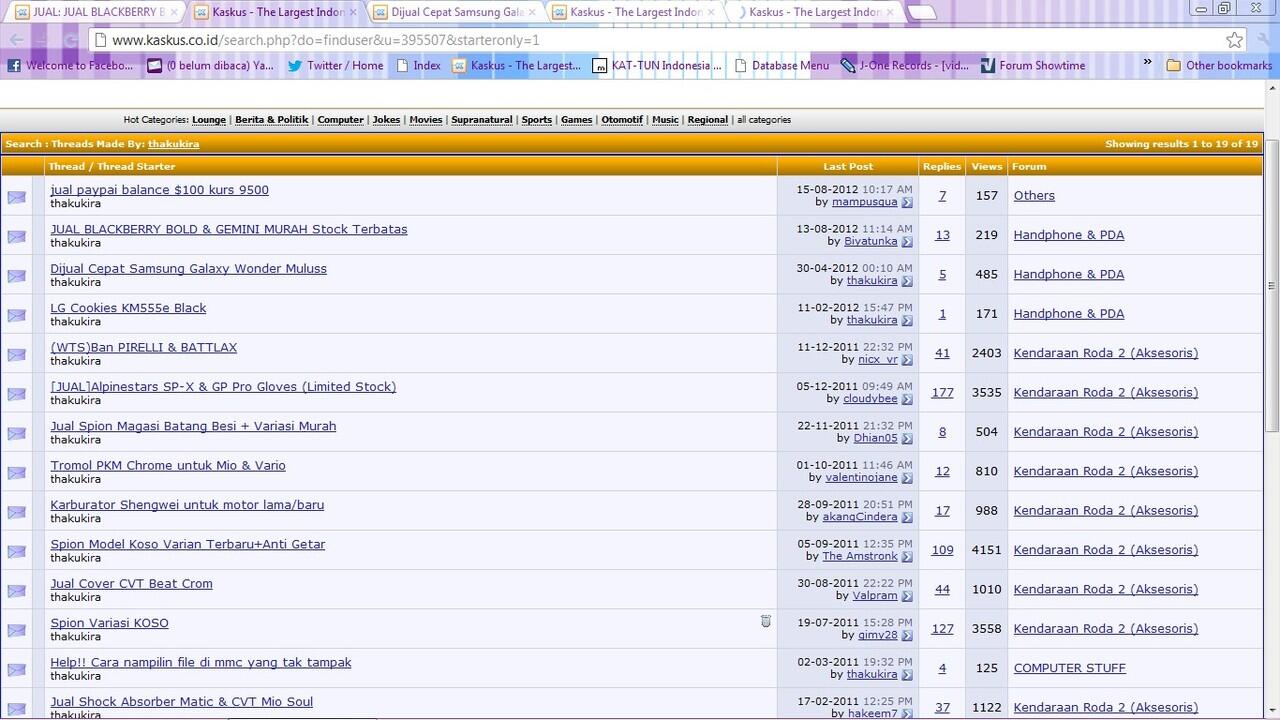Open thread Dijual Cepat Samsung Galaxy Wonder
Image resolution: width=1280 pixels, height=720 pixels.
click(x=189, y=269)
